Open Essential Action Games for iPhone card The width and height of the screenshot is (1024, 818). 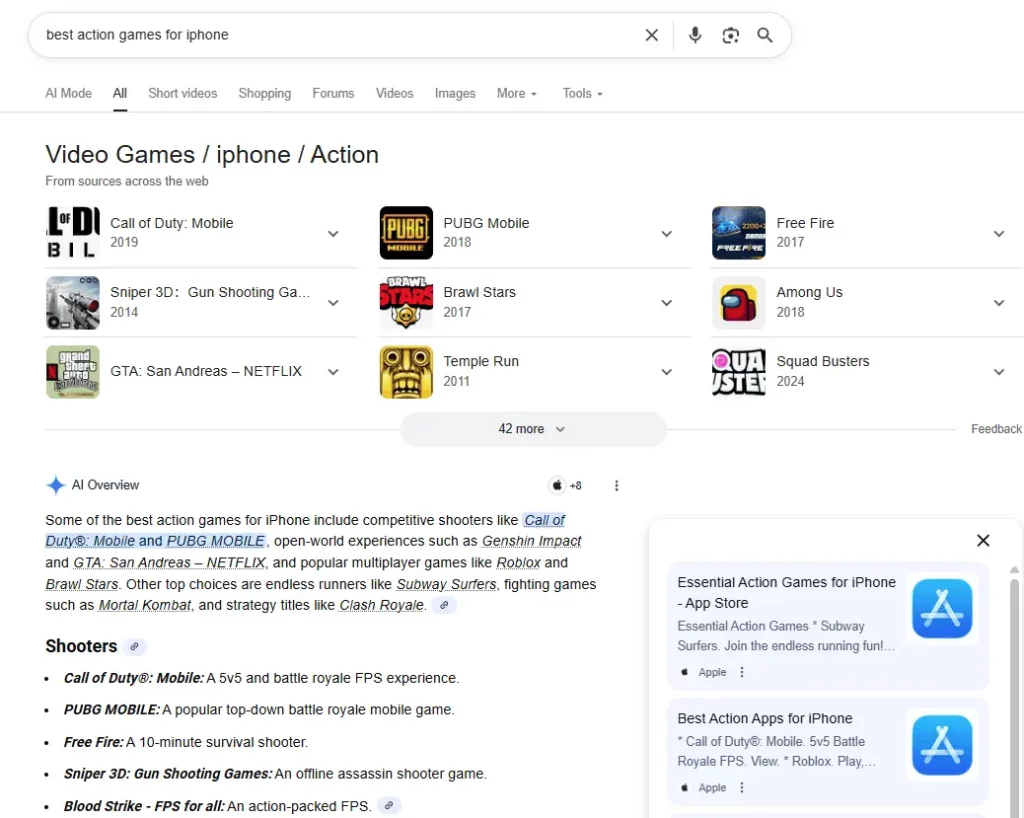(x=827, y=625)
